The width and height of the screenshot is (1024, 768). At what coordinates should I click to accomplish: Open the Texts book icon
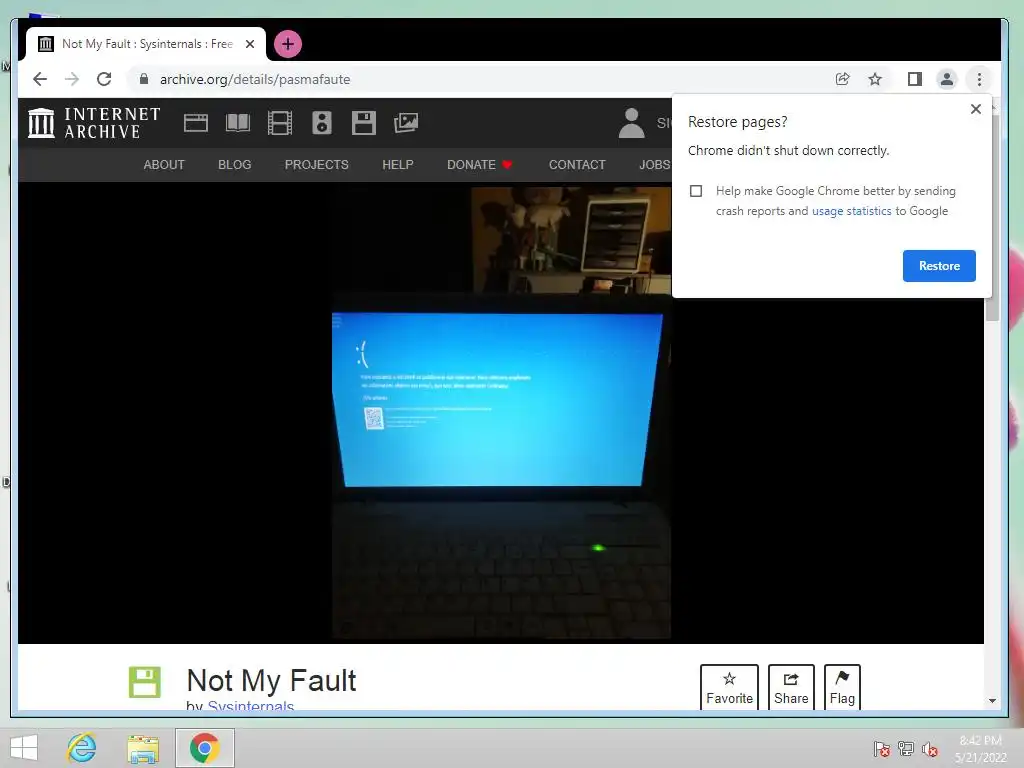coord(238,123)
